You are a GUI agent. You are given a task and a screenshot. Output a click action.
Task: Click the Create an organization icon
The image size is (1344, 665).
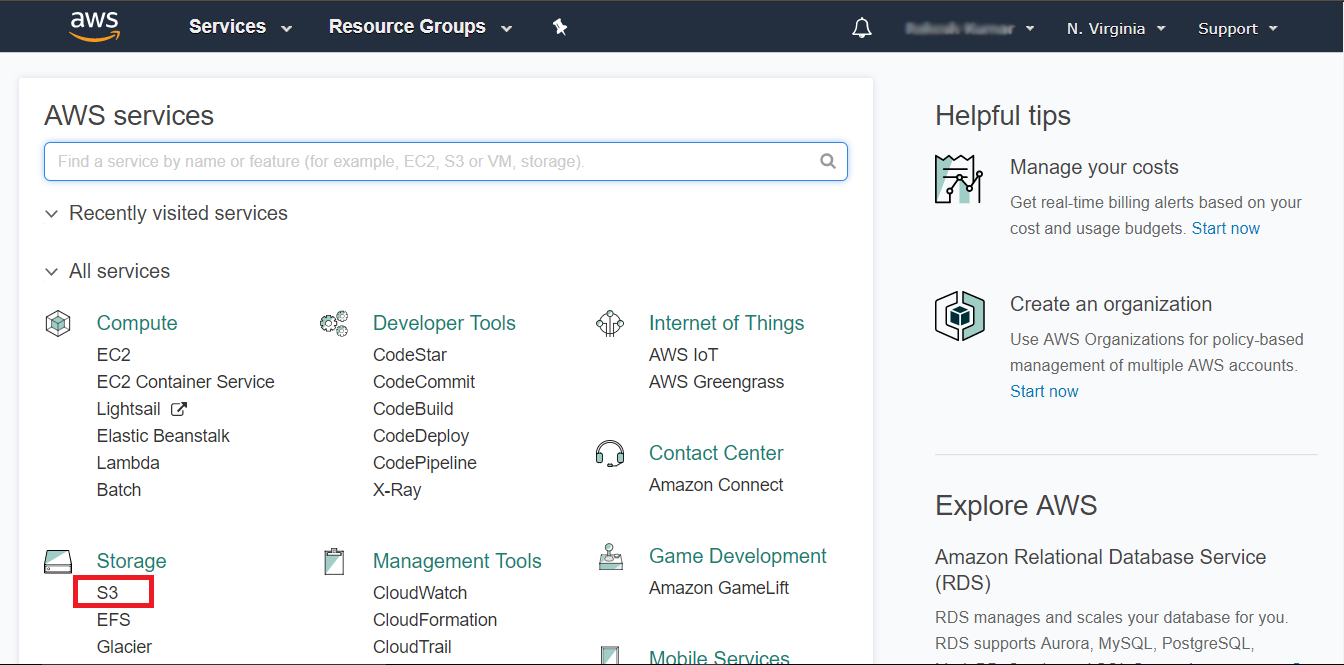(x=960, y=316)
